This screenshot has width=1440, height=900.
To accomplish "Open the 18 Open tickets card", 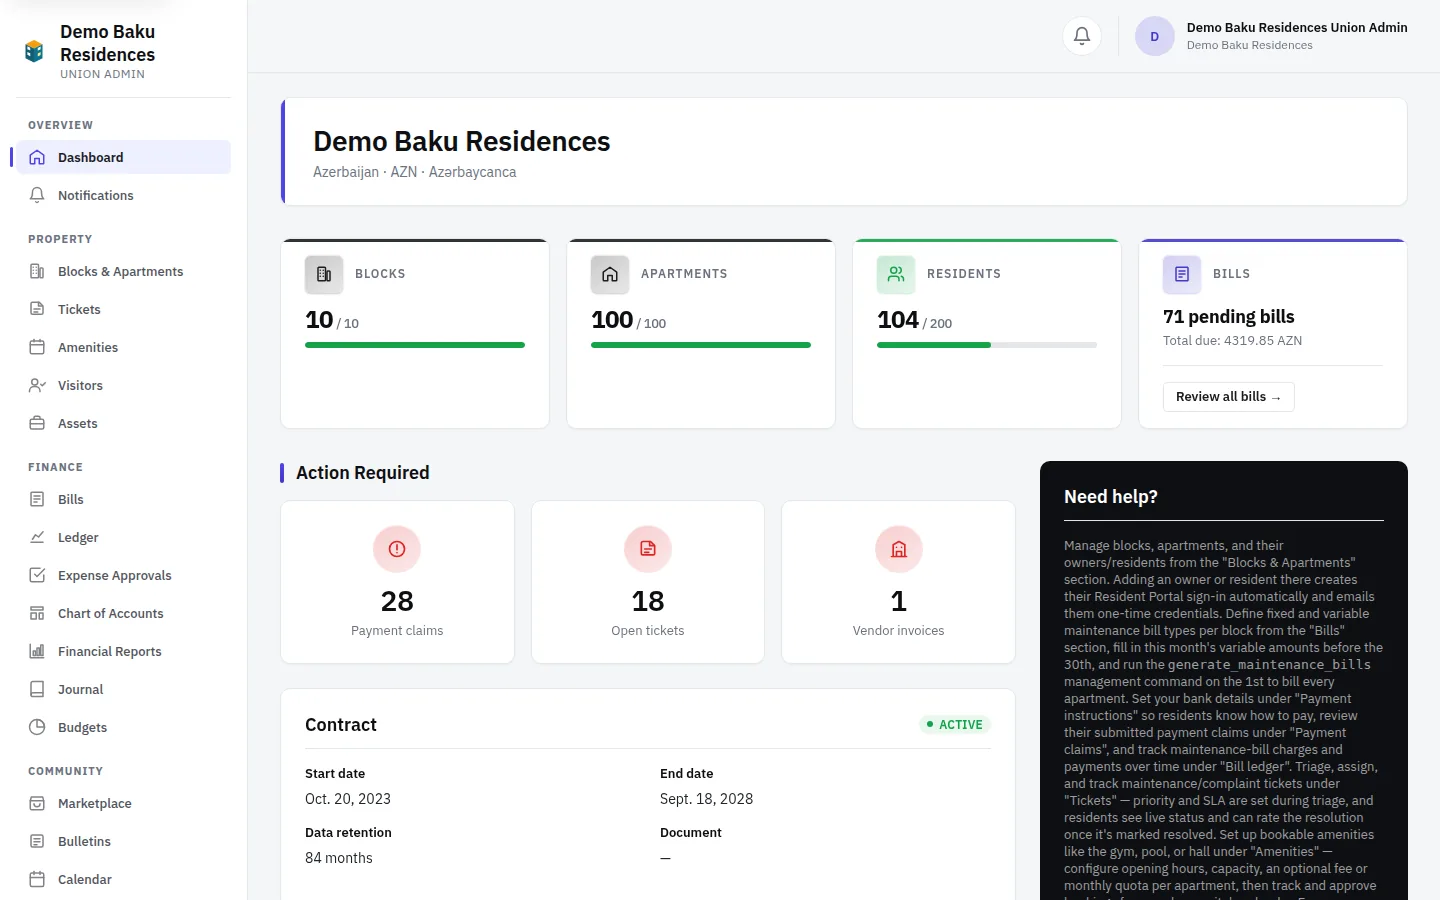I will click(x=648, y=582).
